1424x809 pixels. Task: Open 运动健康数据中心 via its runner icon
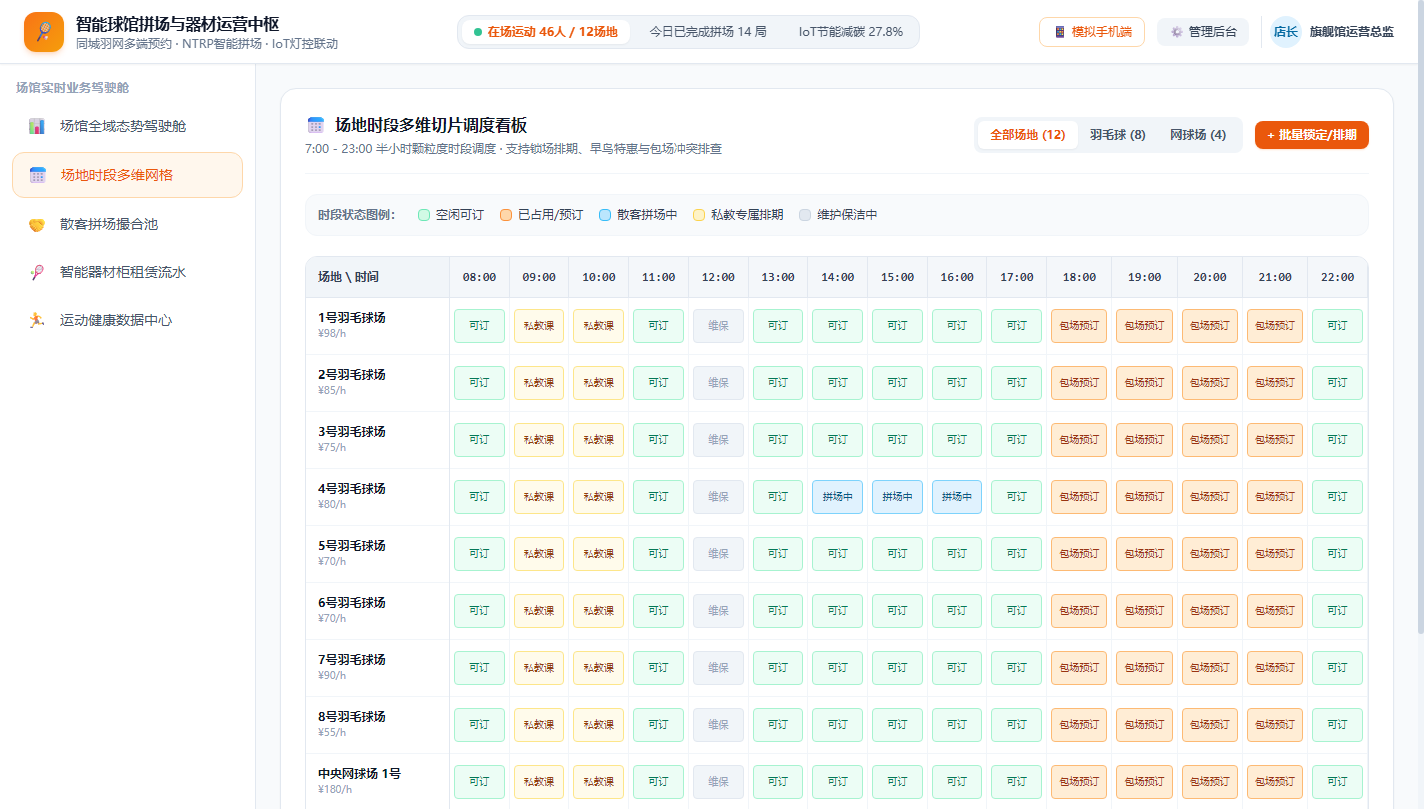tap(37, 320)
